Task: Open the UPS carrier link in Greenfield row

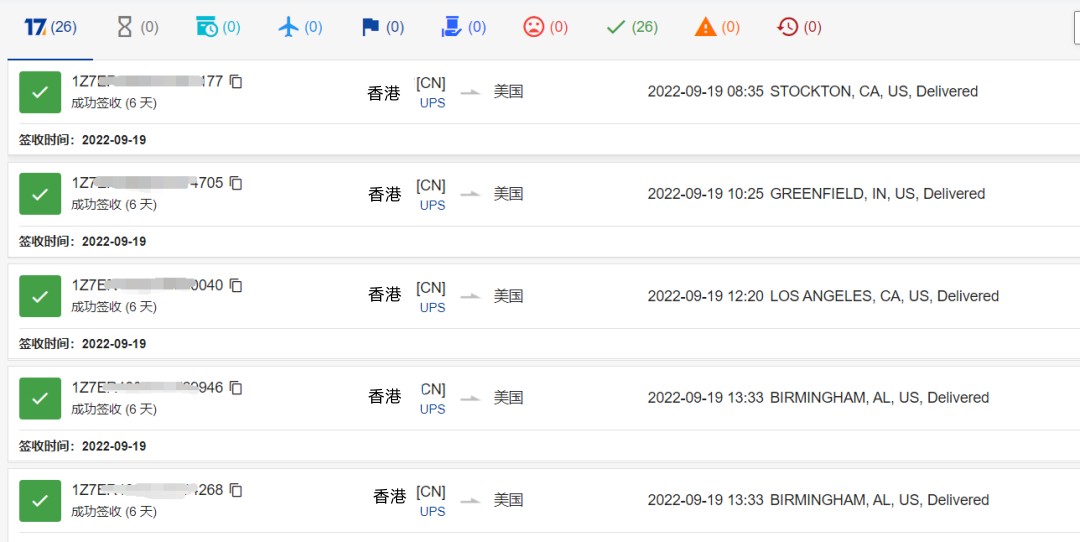Action: click(x=432, y=205)
